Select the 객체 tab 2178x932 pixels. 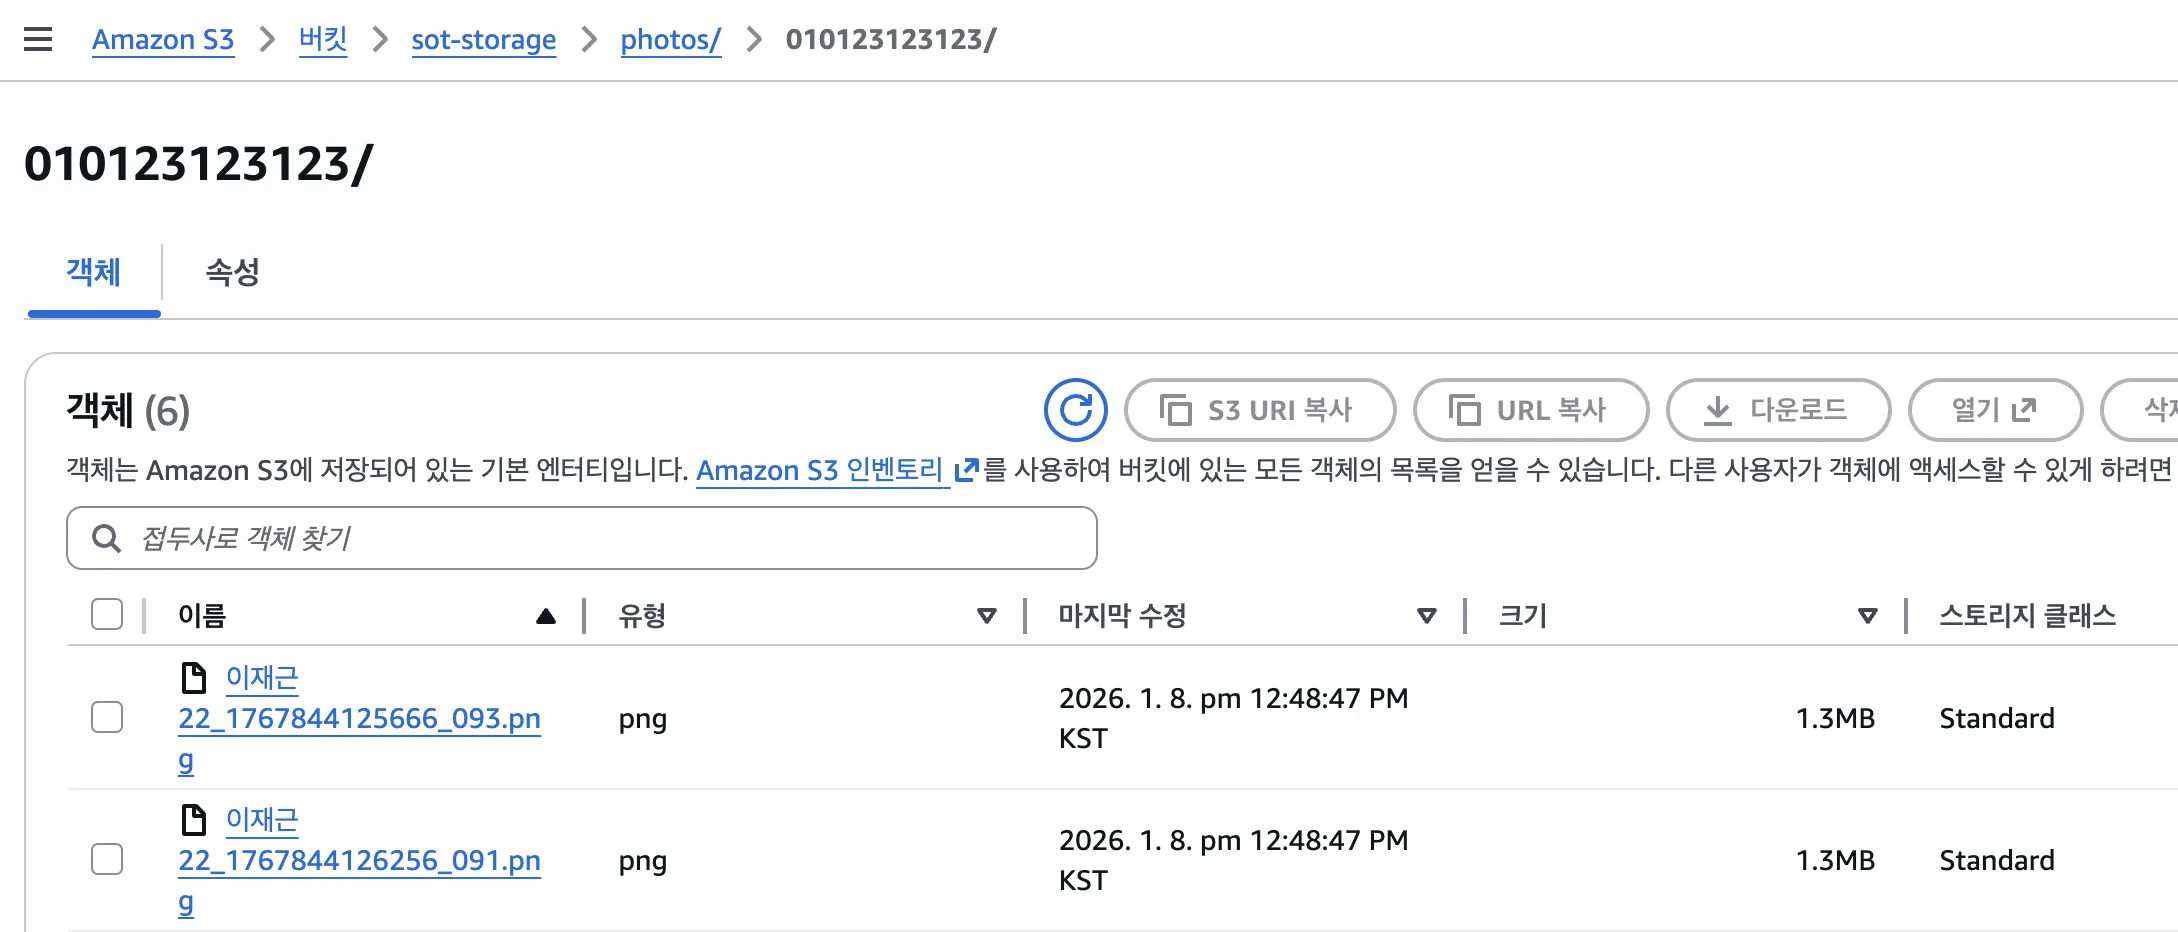pos(94,272)
